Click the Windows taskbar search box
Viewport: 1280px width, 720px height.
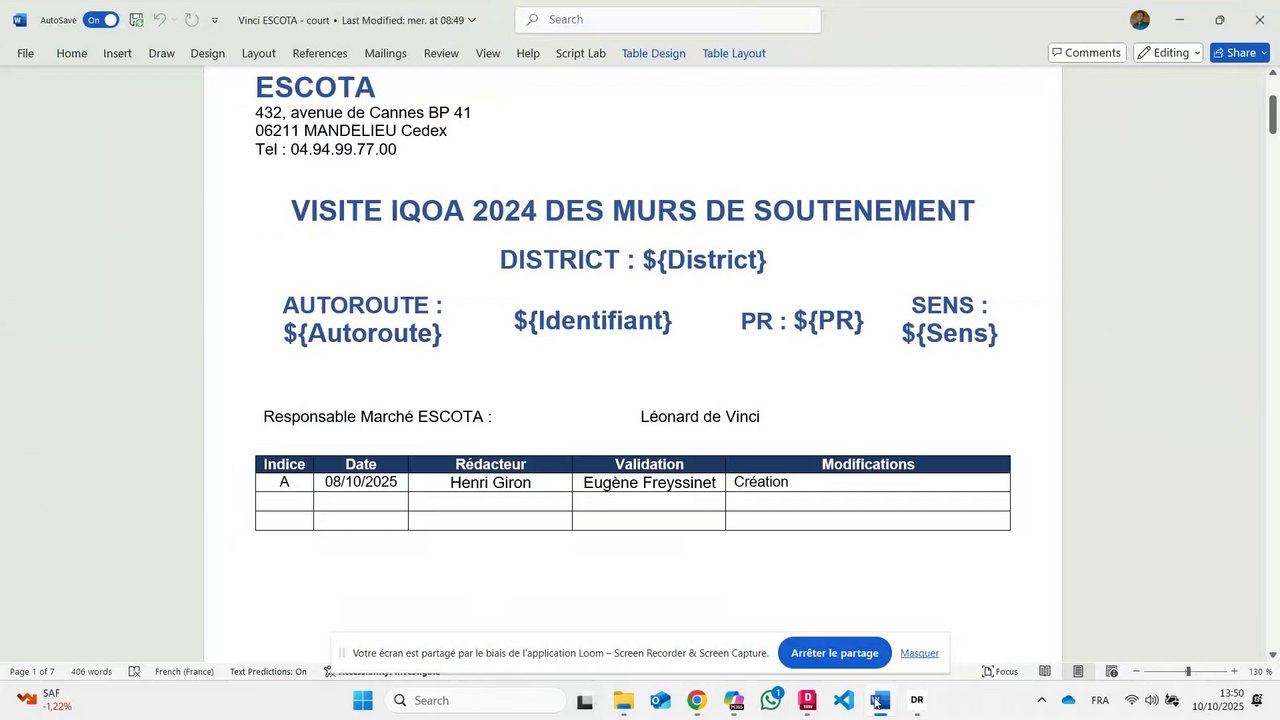point(475,700)
